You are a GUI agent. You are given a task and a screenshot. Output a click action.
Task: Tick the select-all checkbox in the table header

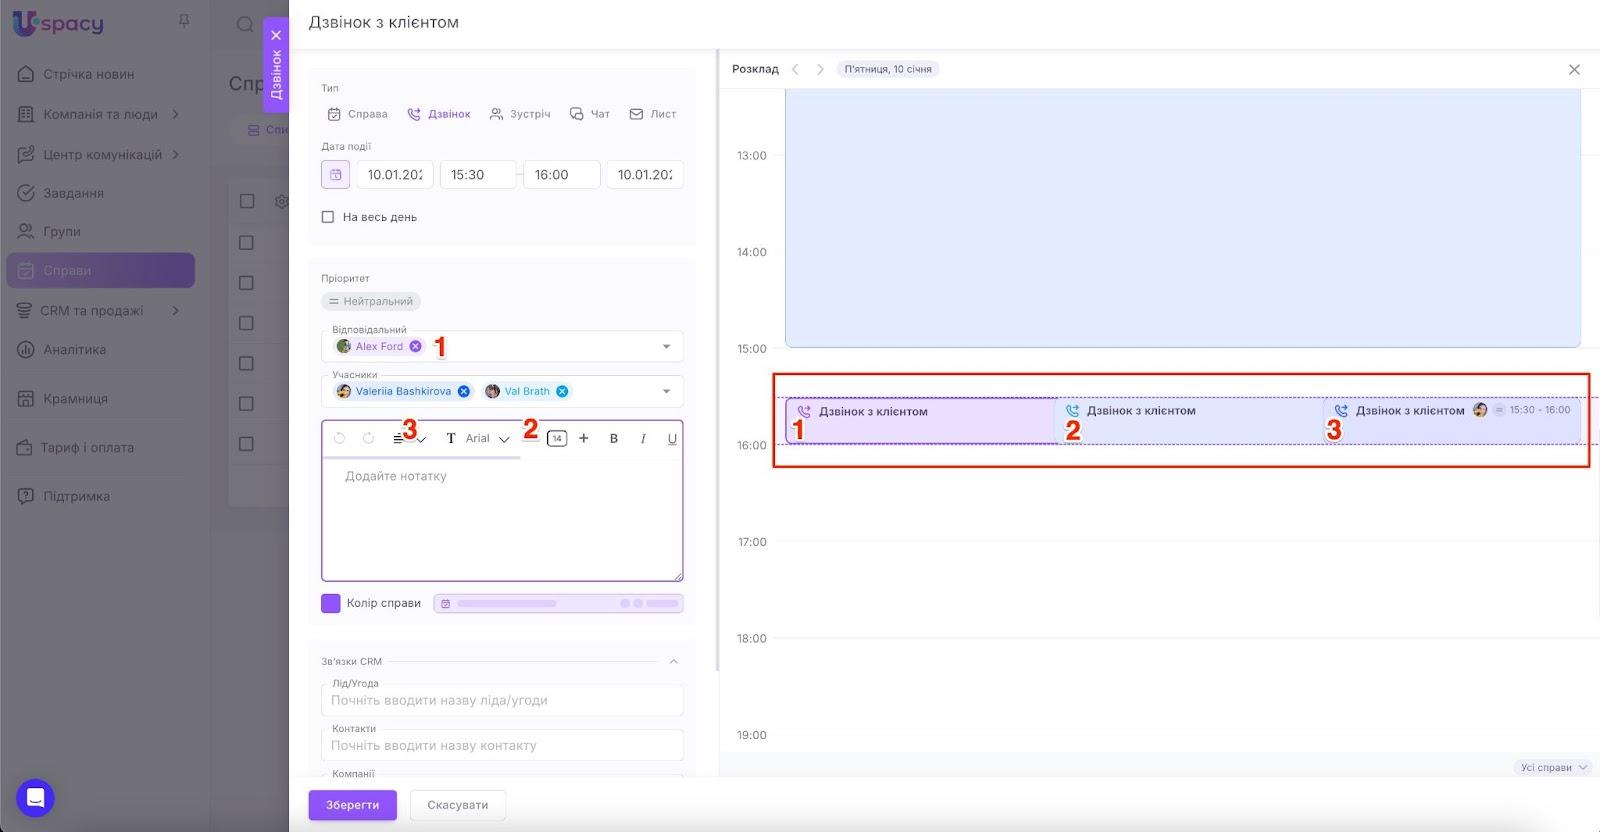point(247,201)
